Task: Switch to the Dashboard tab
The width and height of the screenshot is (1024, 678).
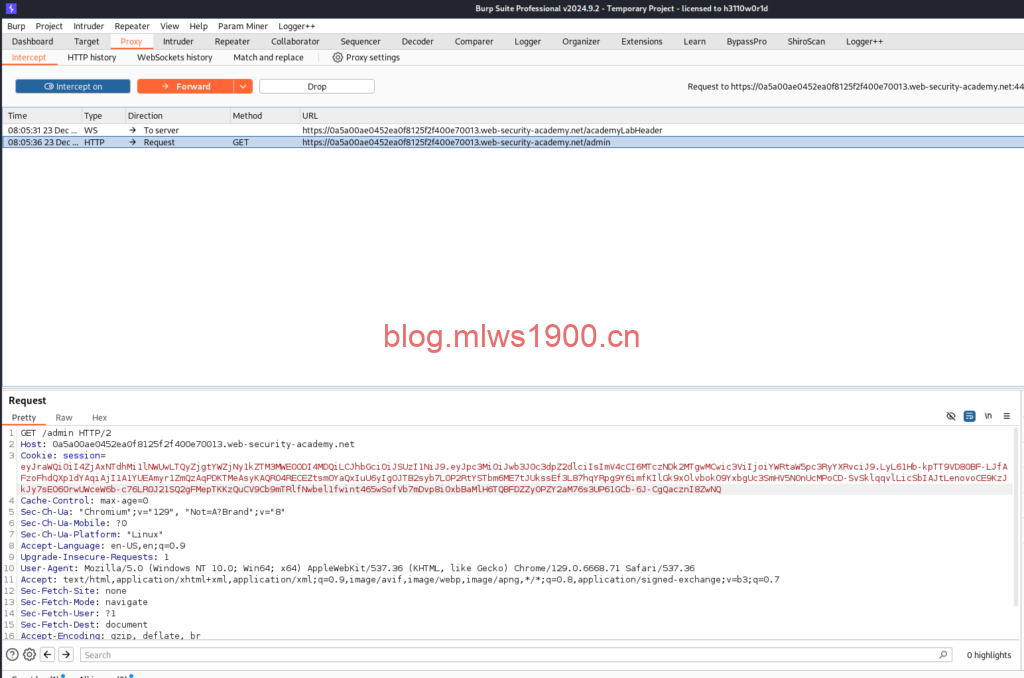Action: click(33, 41)
